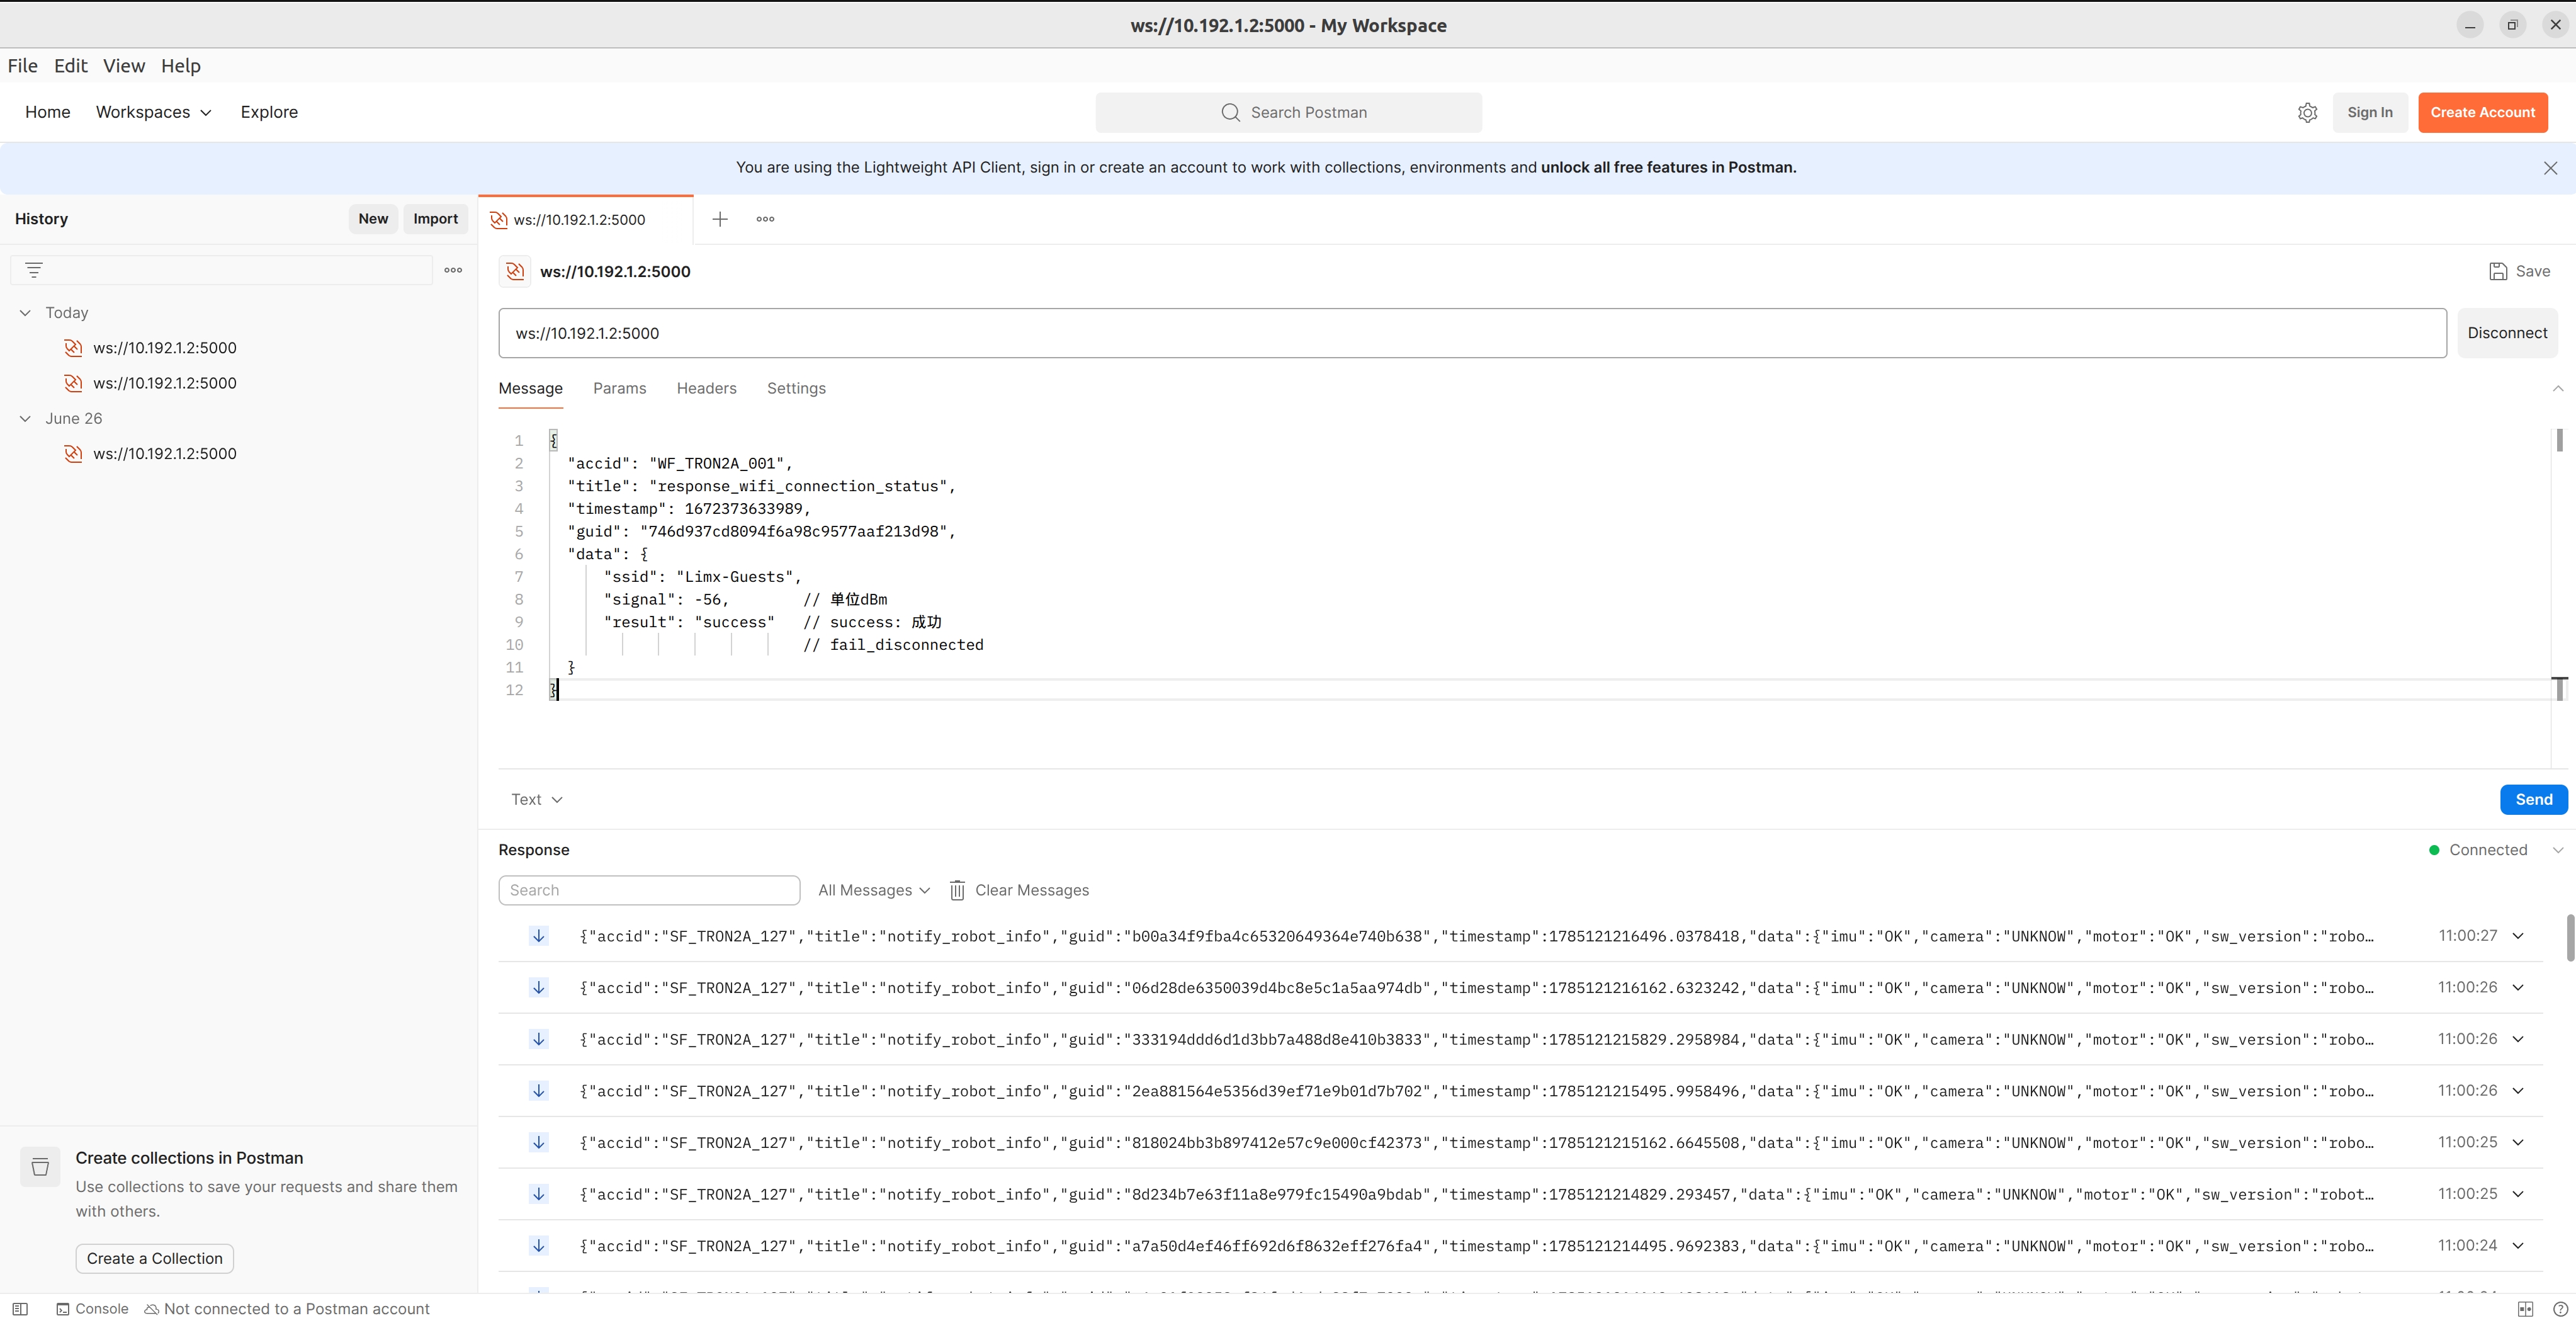Click Sign In
Screen dimensions: 2576x1323
tap(2369, 113)
